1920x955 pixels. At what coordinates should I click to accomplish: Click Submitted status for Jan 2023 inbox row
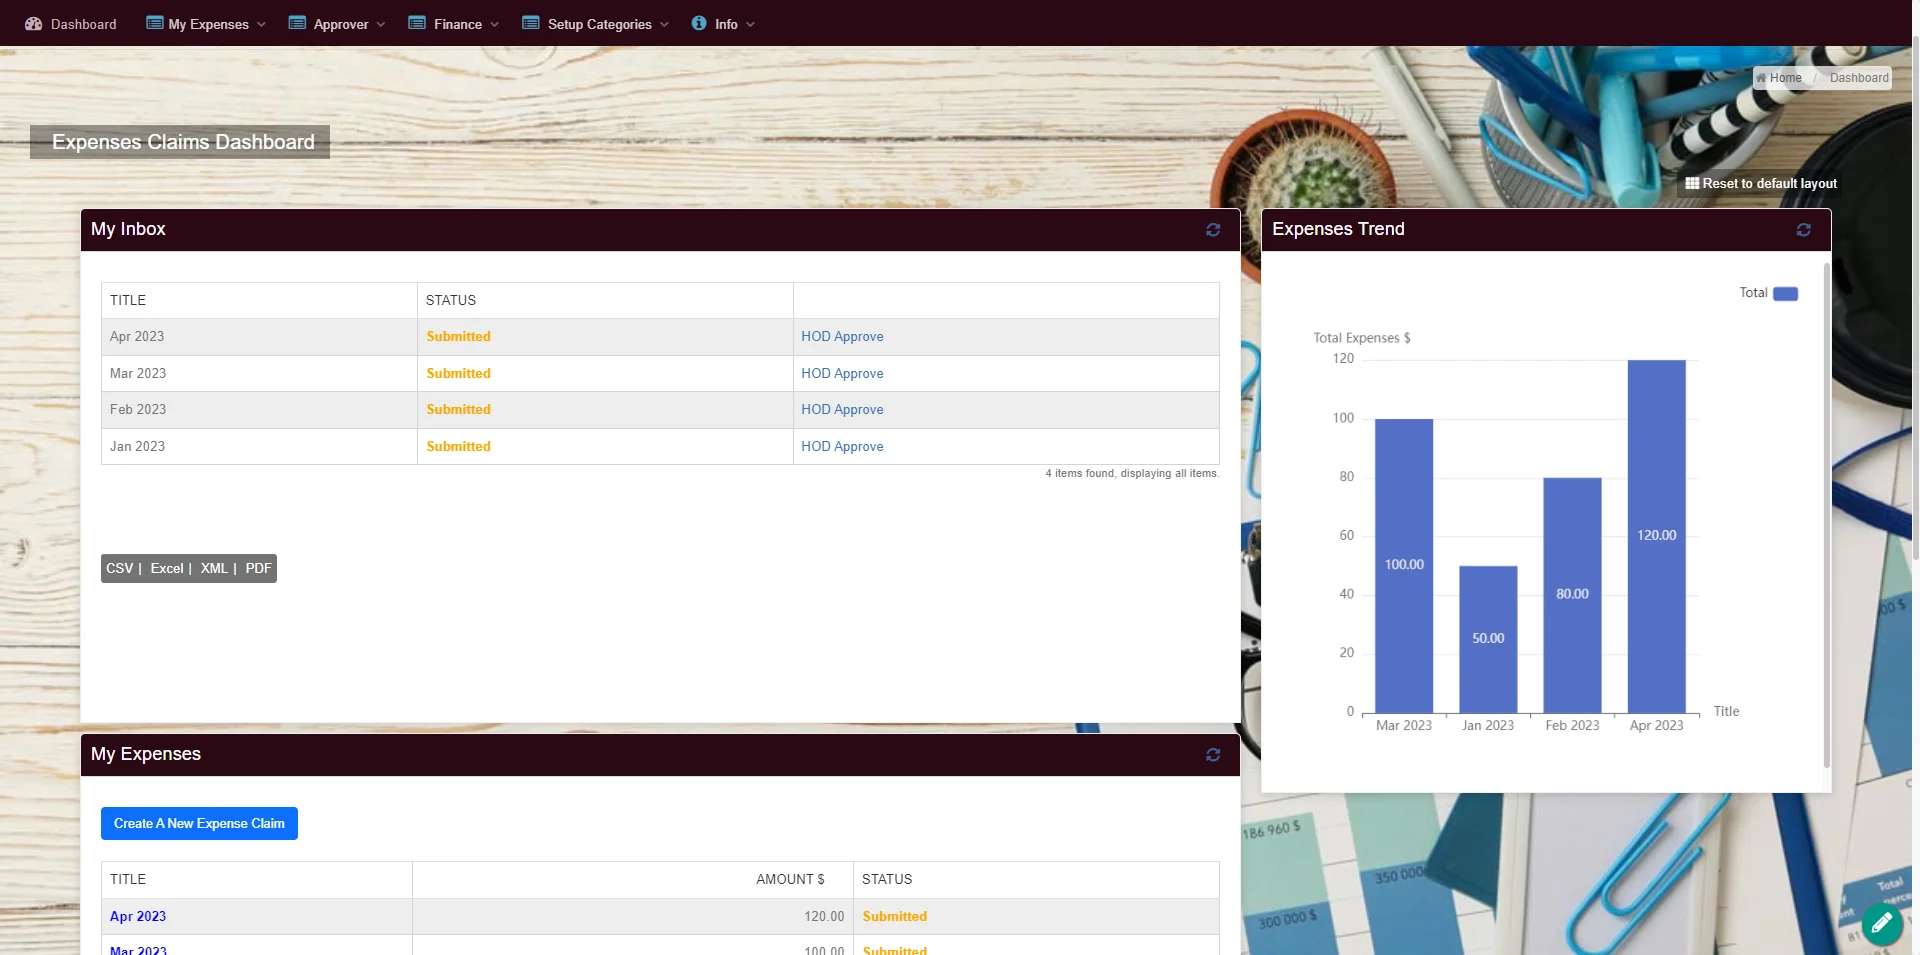458,447
